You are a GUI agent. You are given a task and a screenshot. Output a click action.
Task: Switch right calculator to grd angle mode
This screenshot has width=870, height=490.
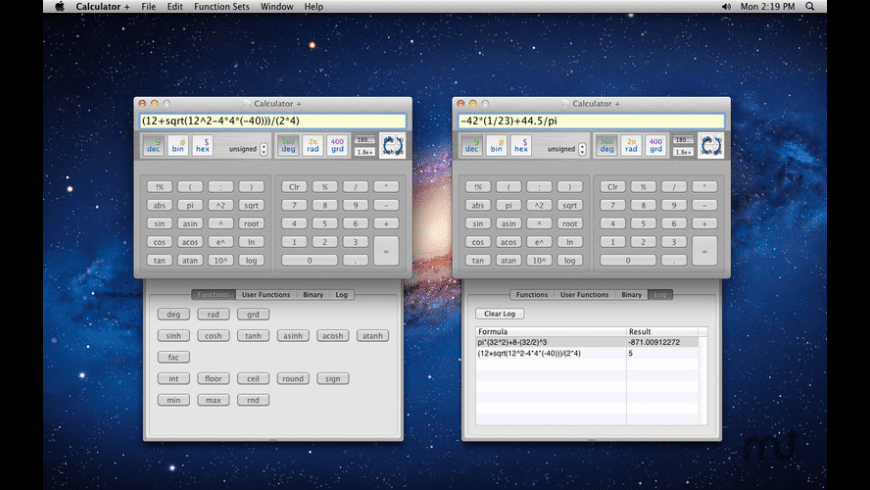[x=656, y=145]
